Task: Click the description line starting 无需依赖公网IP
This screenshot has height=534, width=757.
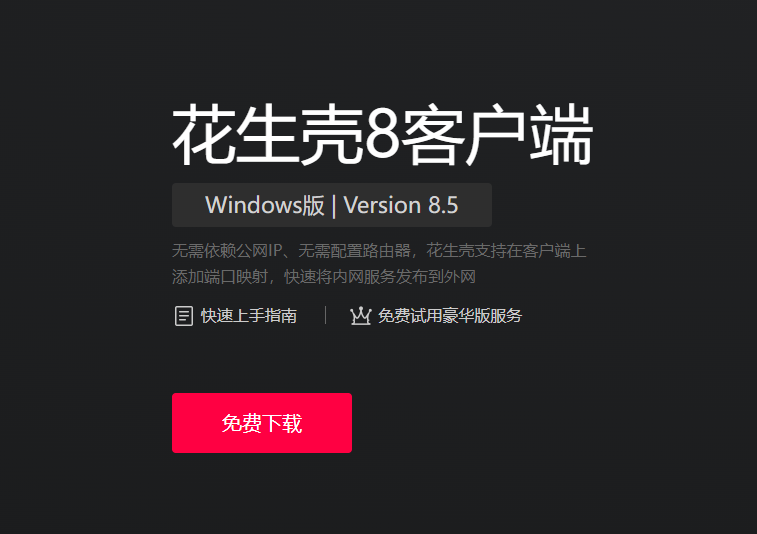Action: (x=379, y=251)
